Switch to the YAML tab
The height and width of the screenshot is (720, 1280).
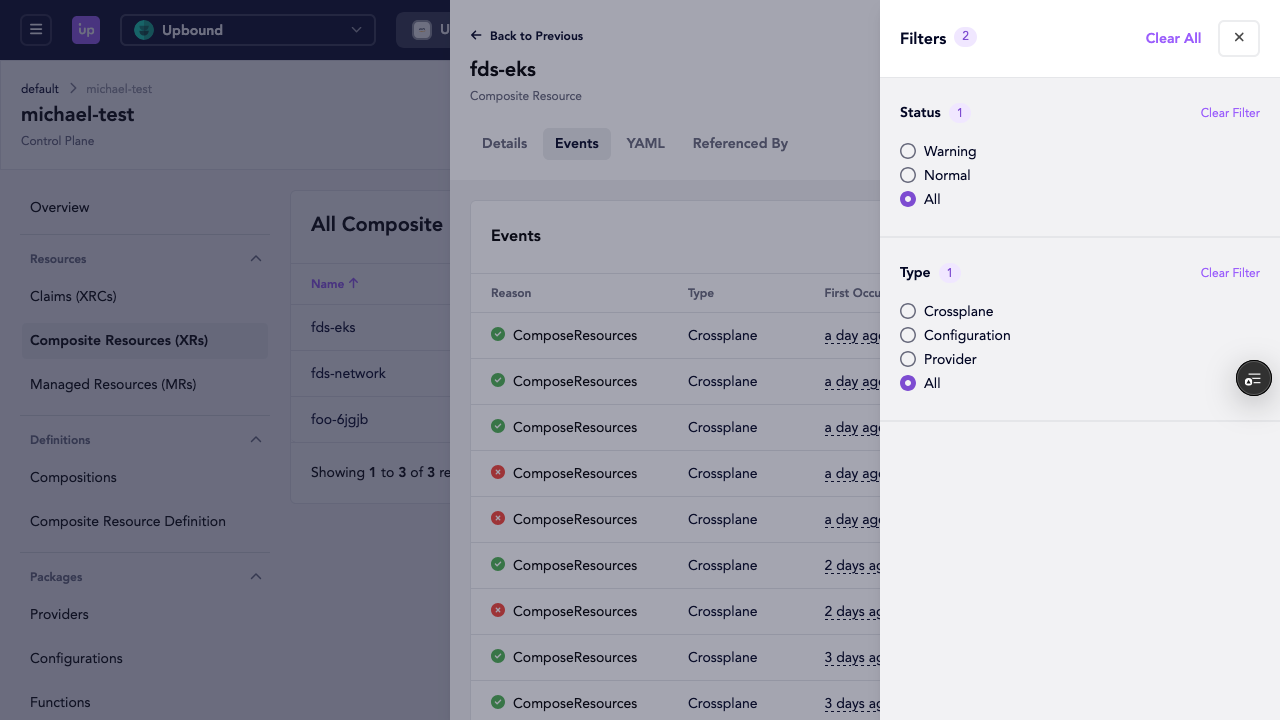645,143
